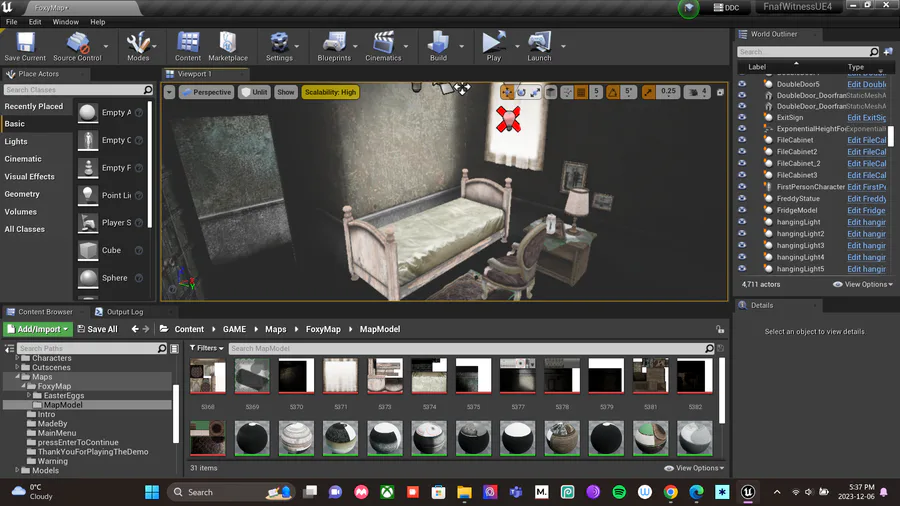Maximize or restore the viewport icon
This screenshot has height=506, width=900.
[720, 92]
